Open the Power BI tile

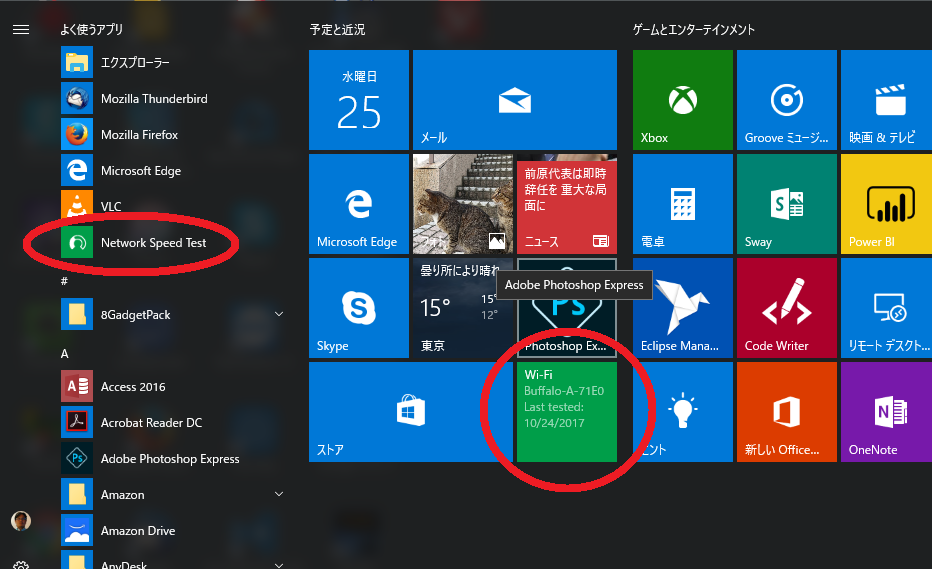tap(886, 204)
